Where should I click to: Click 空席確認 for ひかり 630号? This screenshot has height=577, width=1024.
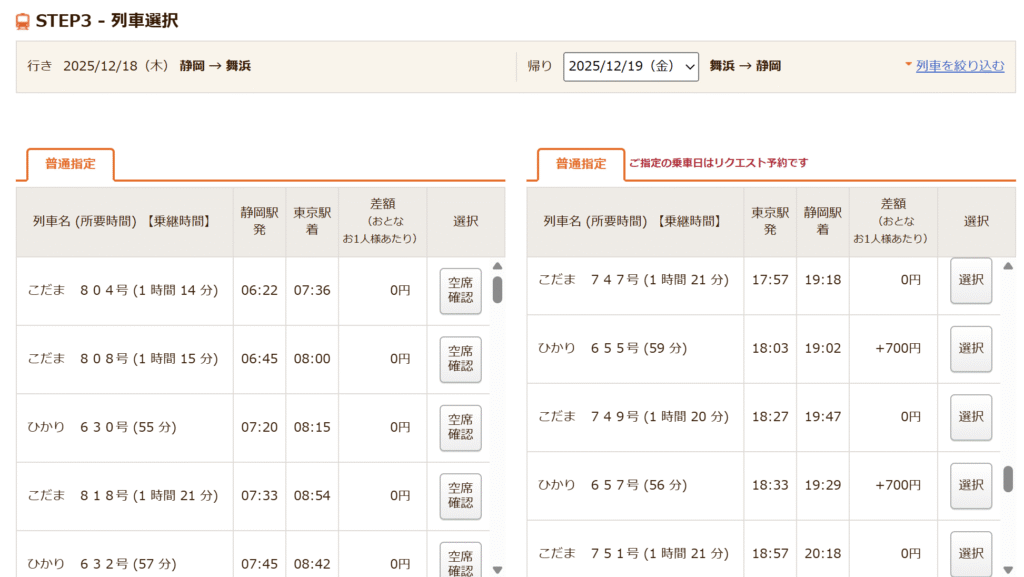point(460,427)
